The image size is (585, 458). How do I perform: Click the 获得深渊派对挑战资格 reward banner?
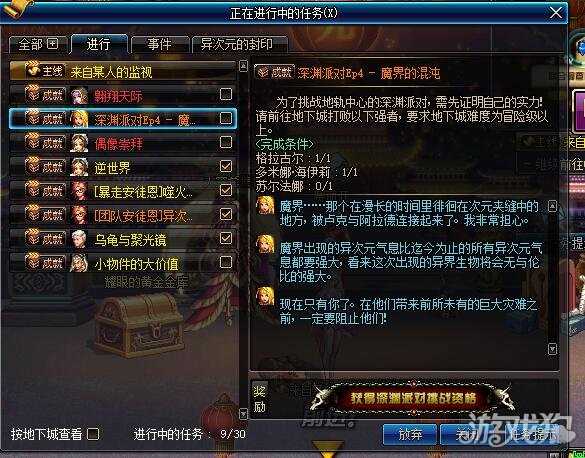413,399
